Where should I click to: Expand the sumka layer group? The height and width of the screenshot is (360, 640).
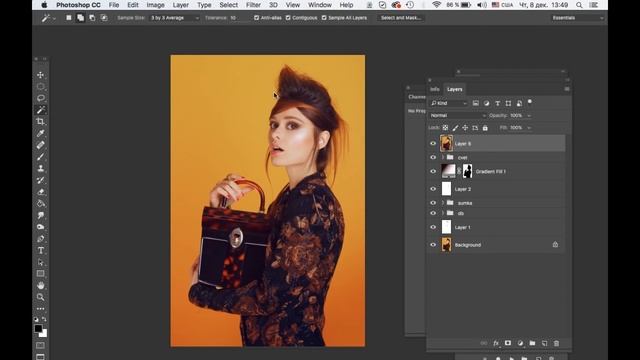coord(443,203)
